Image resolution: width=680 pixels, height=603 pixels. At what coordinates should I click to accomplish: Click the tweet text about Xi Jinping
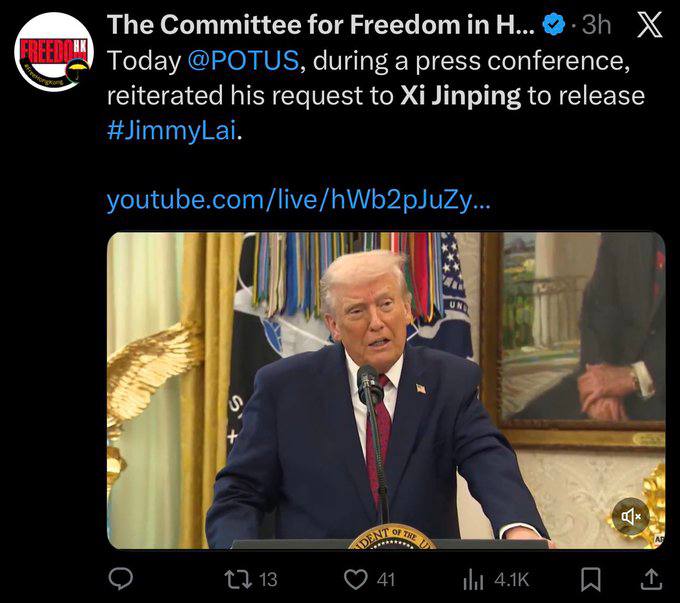point(376,95)
